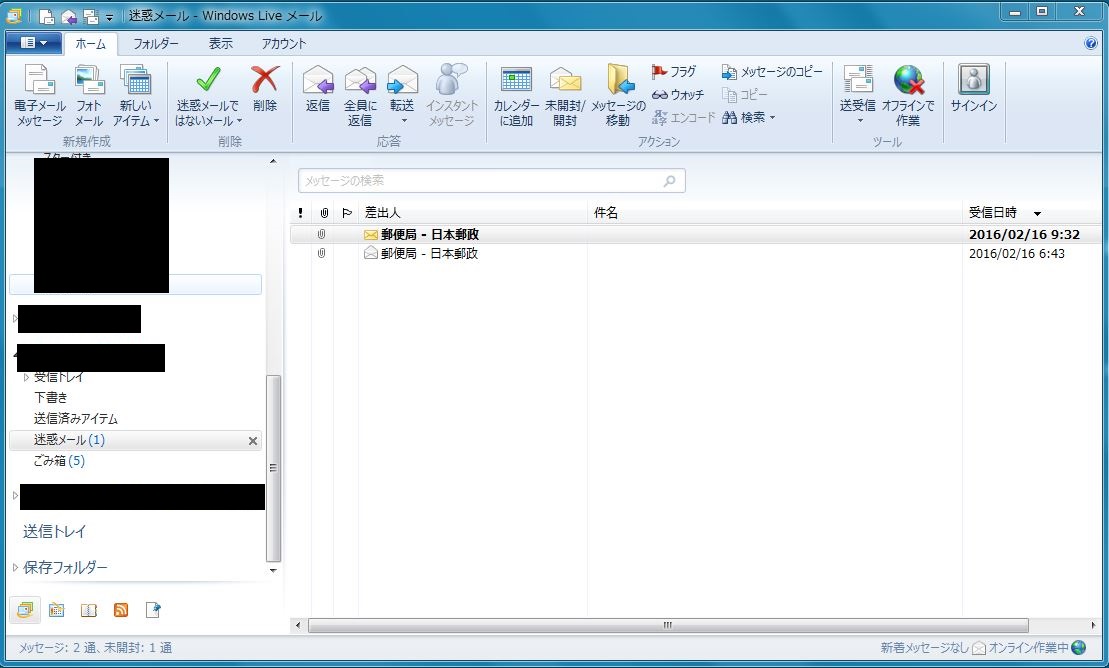The width and height of the screenshot is (1109, 668).
Task: Click the search magnifier icon
Action: tap(669, 180)
